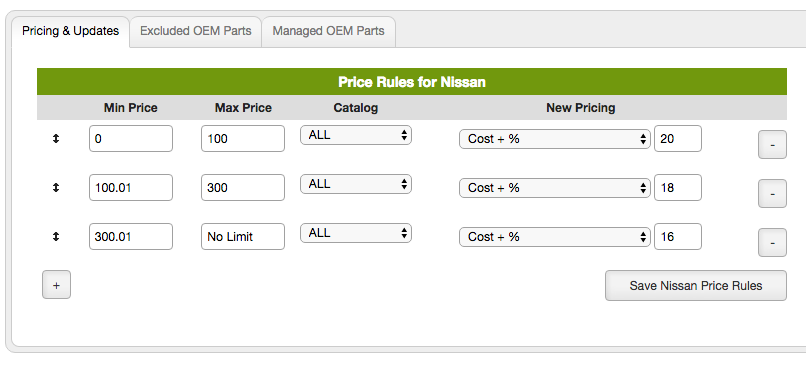Image resolution: width=806 pixels, height=371 pixels.
Task: Open the Excluded OEM Parts tab
Action: tap(195, 31)
